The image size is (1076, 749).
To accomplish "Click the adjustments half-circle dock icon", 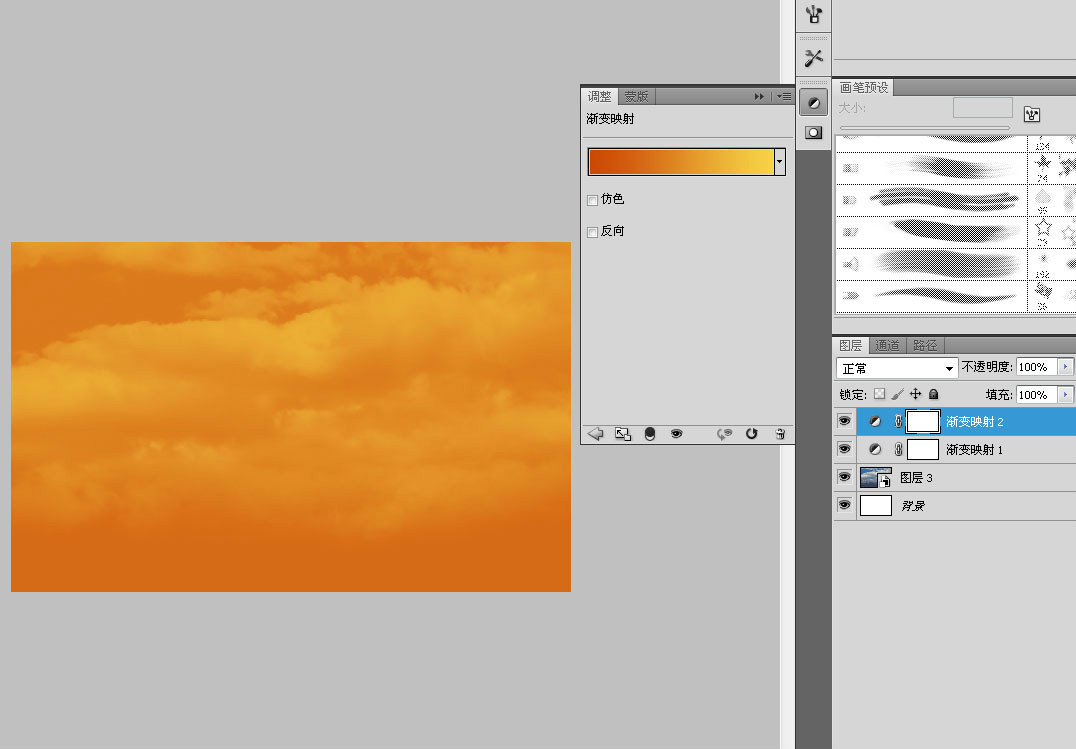I will [813, 104].
